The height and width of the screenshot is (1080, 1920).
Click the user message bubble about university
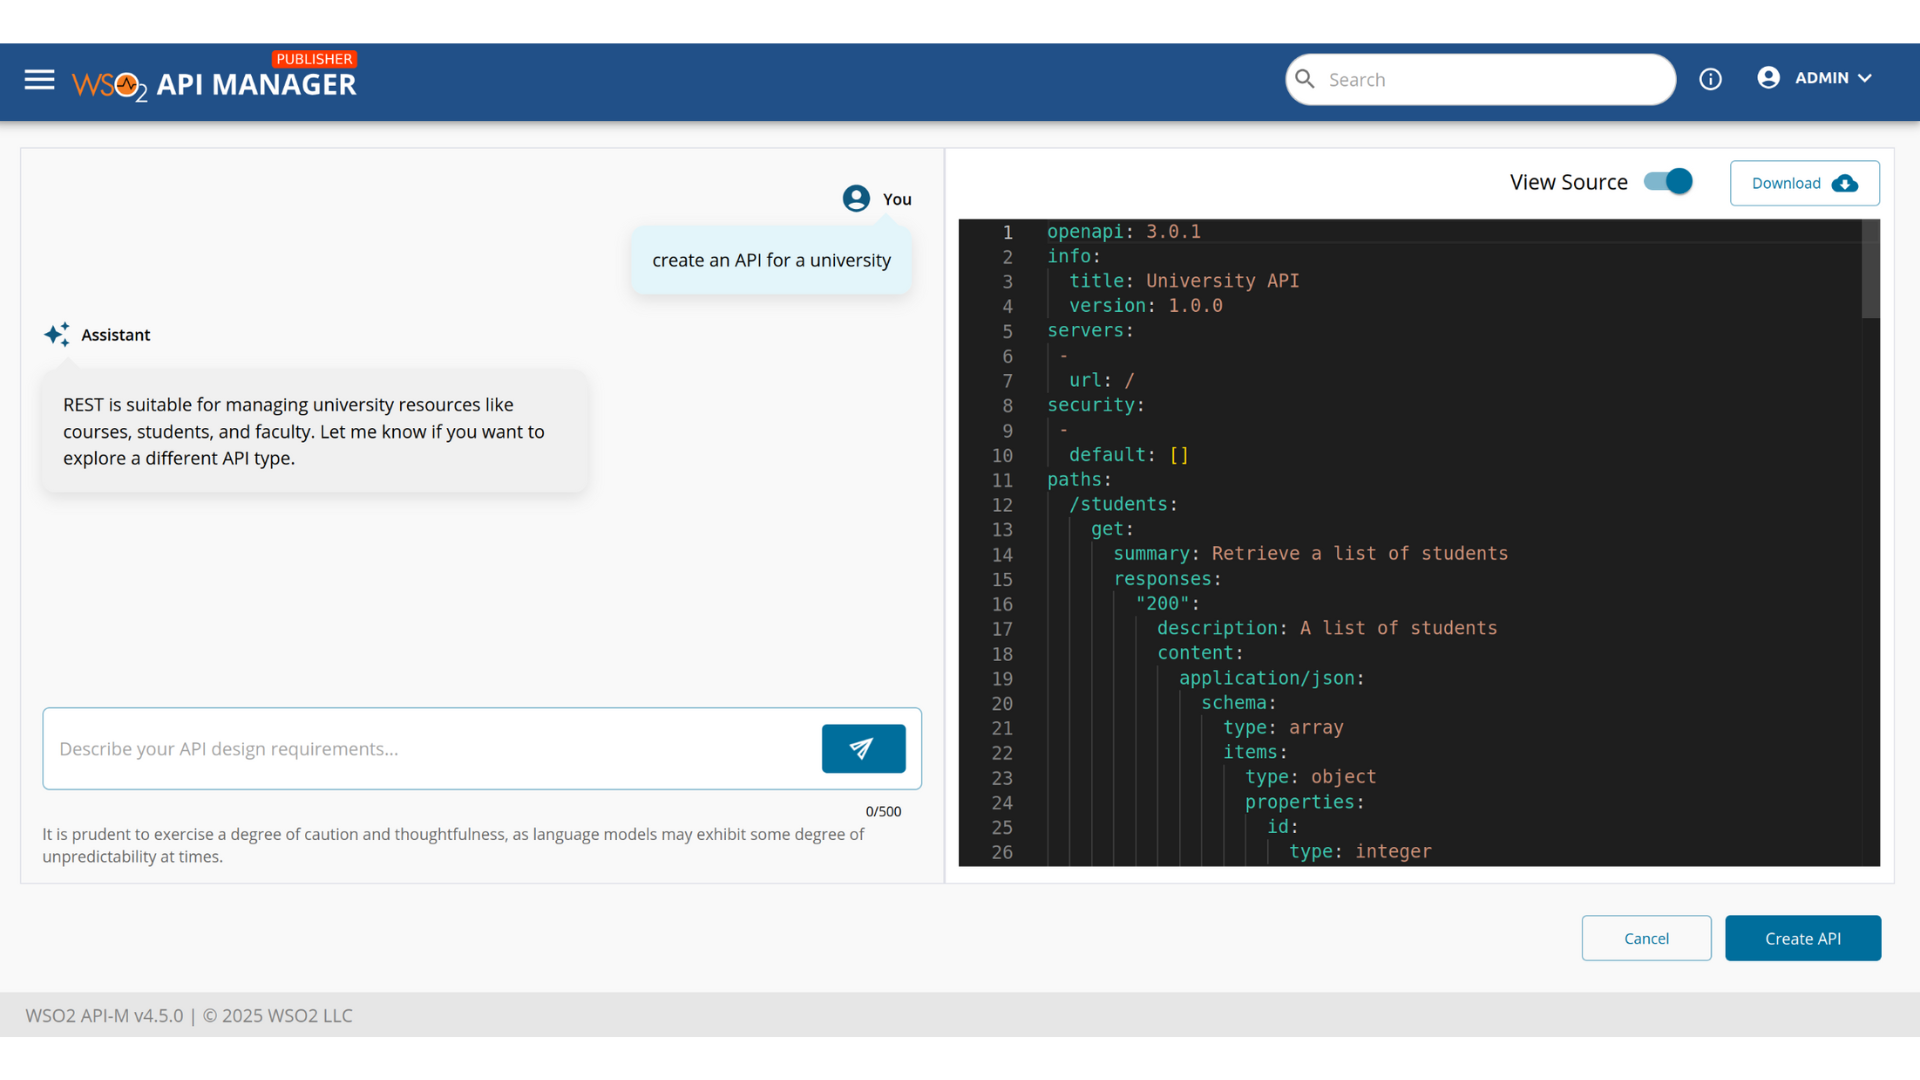click(771, 260)
